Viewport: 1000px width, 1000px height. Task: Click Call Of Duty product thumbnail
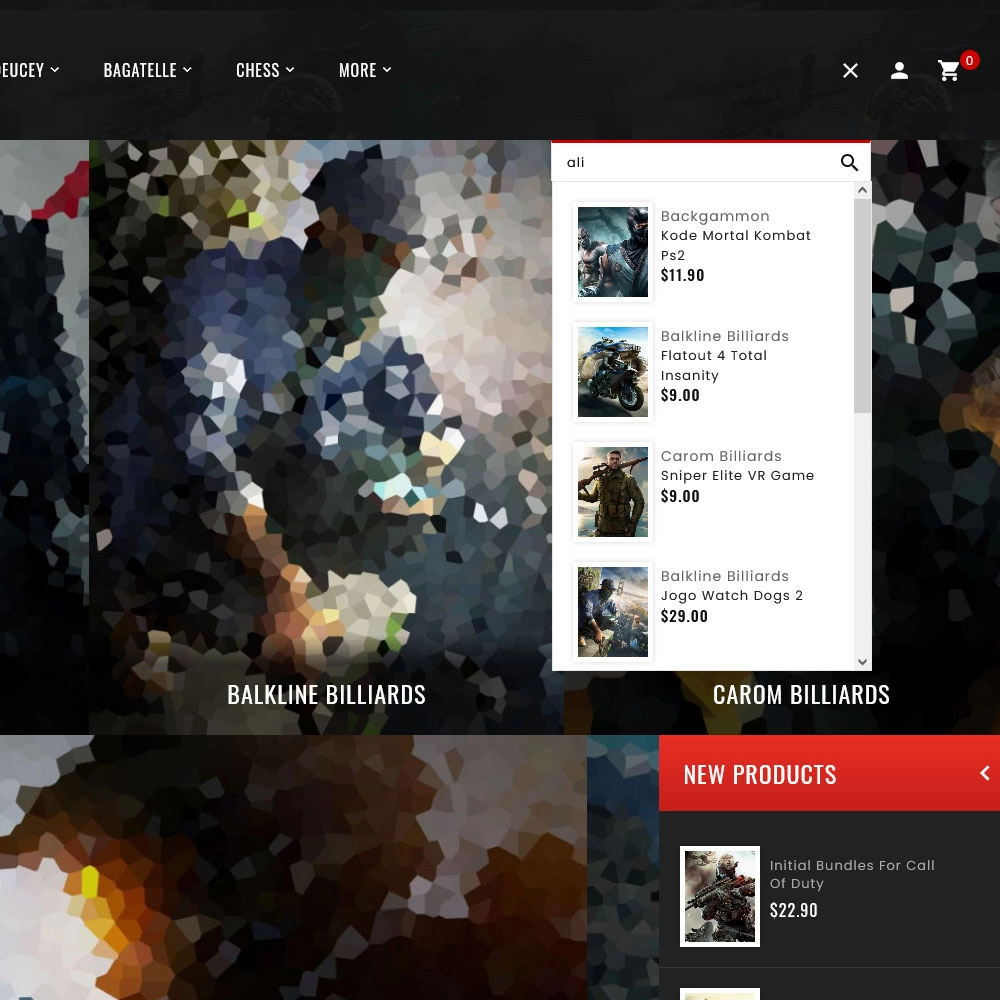[720, 896]
